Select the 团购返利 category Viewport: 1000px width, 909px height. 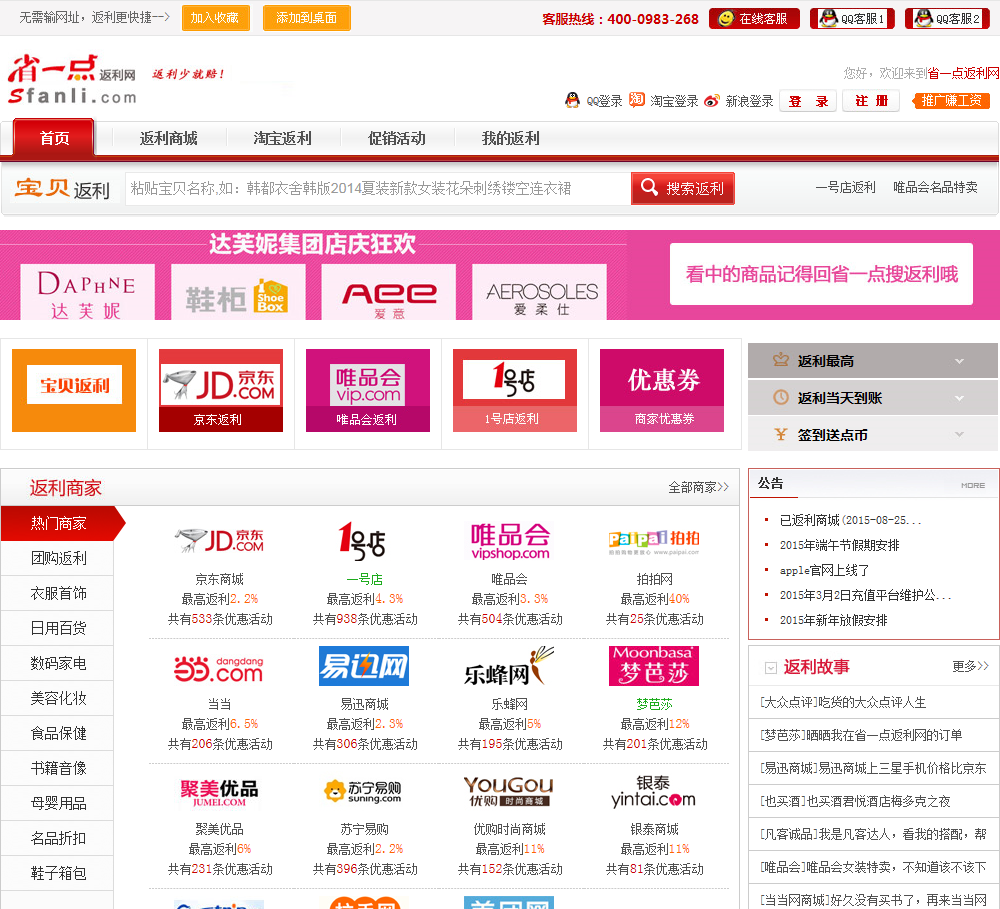58,558
